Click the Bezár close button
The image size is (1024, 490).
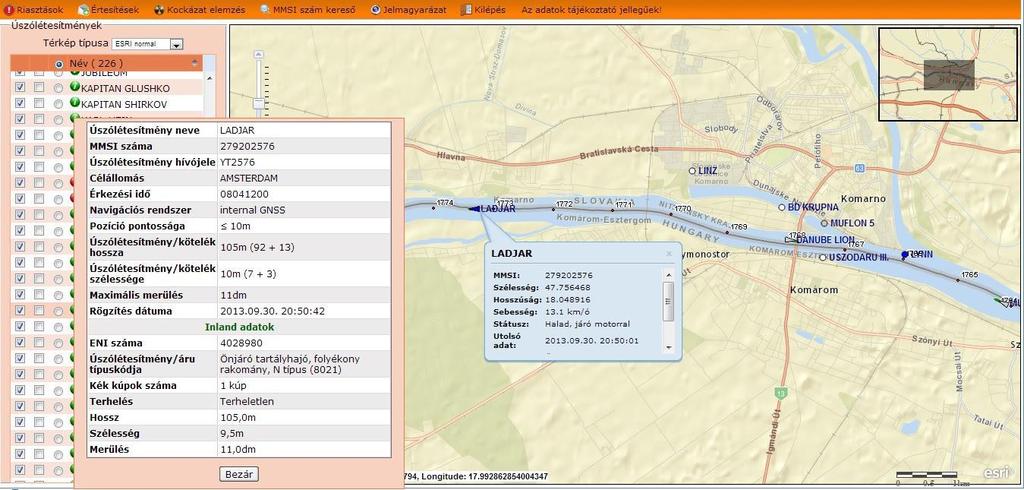[239, 474]
